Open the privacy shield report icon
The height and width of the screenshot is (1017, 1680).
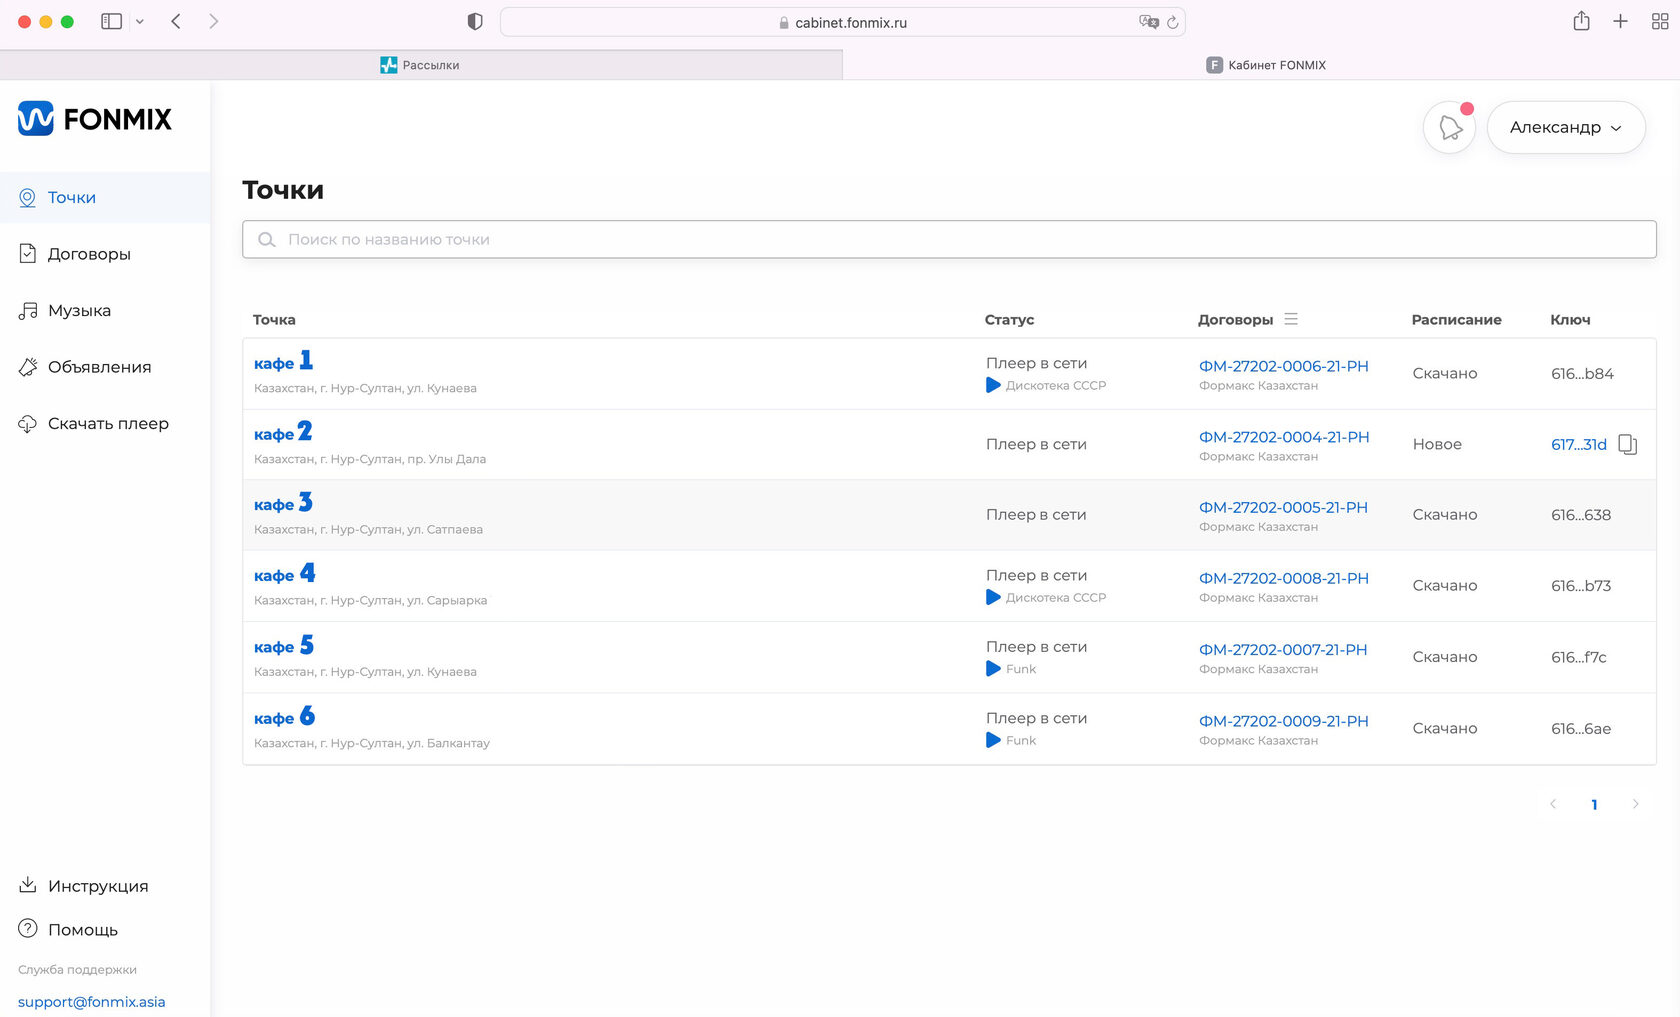point(475,22)
